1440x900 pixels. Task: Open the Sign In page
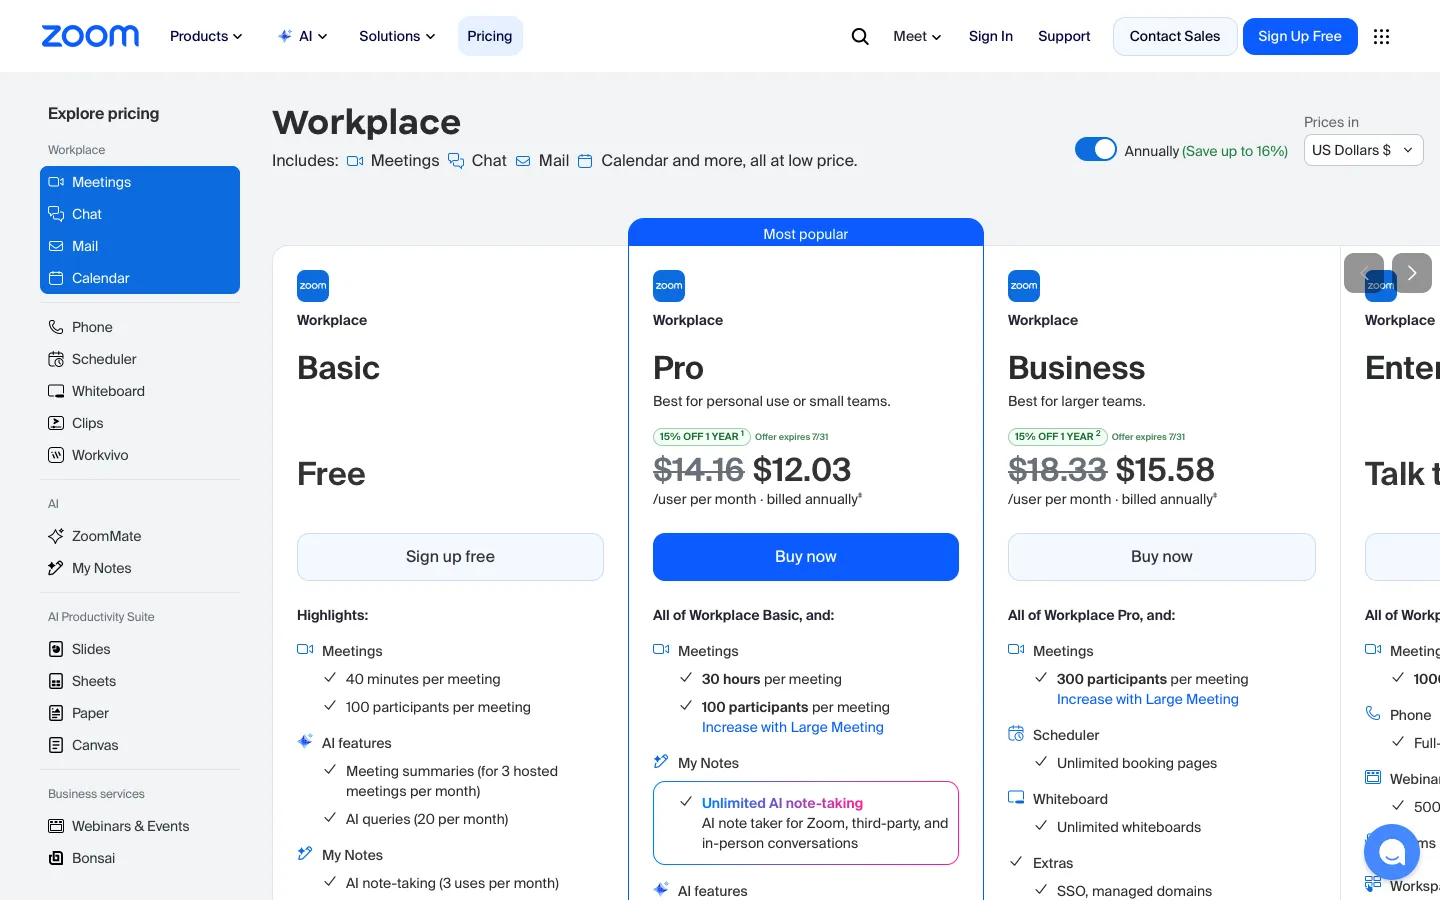[x=991, y=36]
